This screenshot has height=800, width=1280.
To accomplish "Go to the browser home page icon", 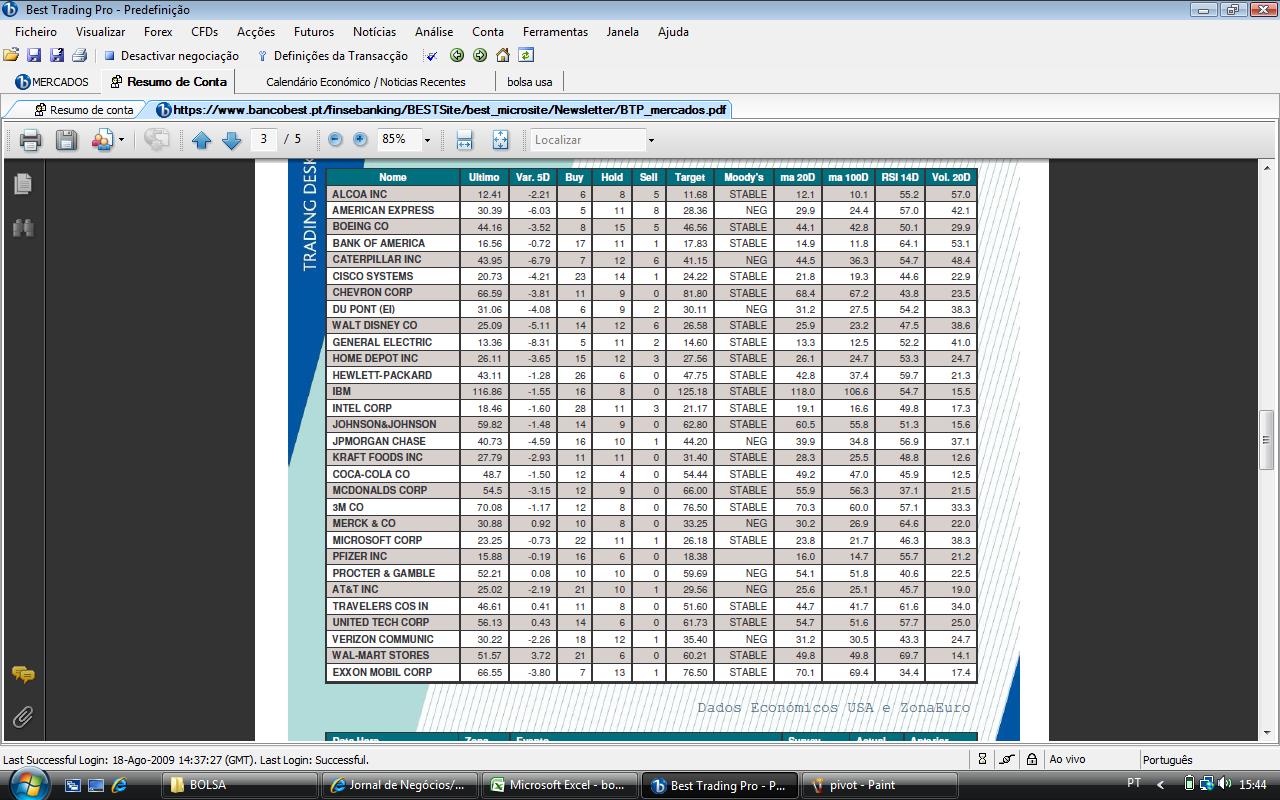I will click(x=503, y=56).
